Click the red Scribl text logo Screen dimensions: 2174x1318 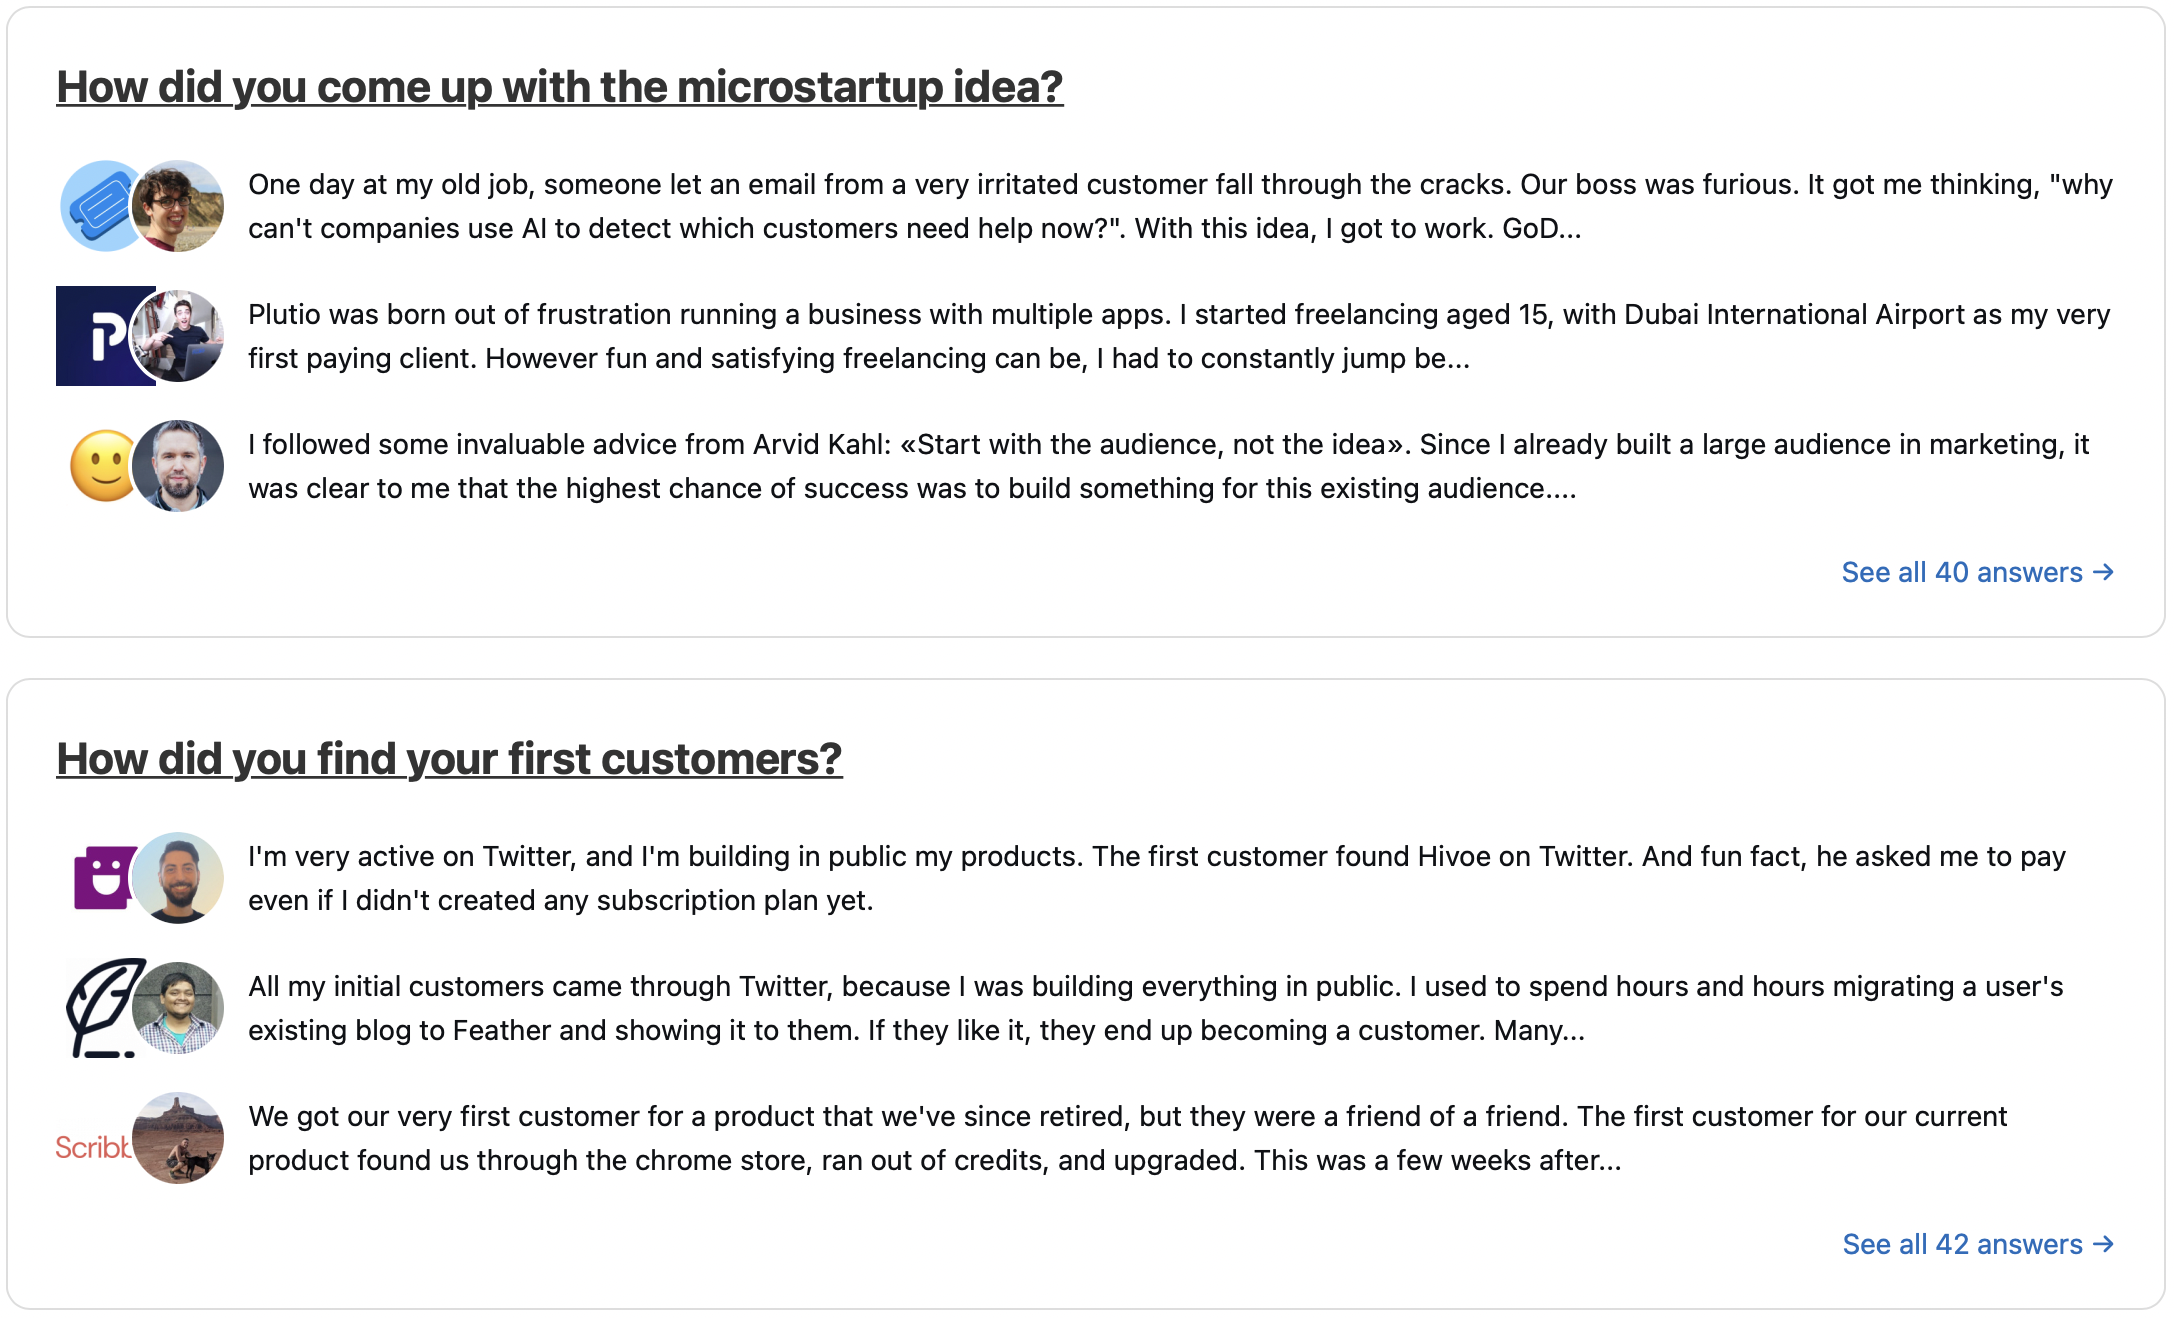[93, 1146]
